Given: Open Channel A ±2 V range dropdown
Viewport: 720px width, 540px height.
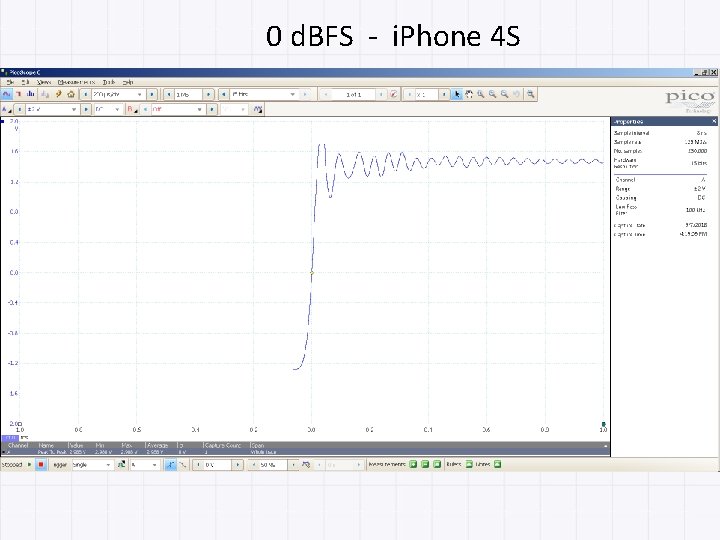Looking at the screenshot, I should point(51,109).
